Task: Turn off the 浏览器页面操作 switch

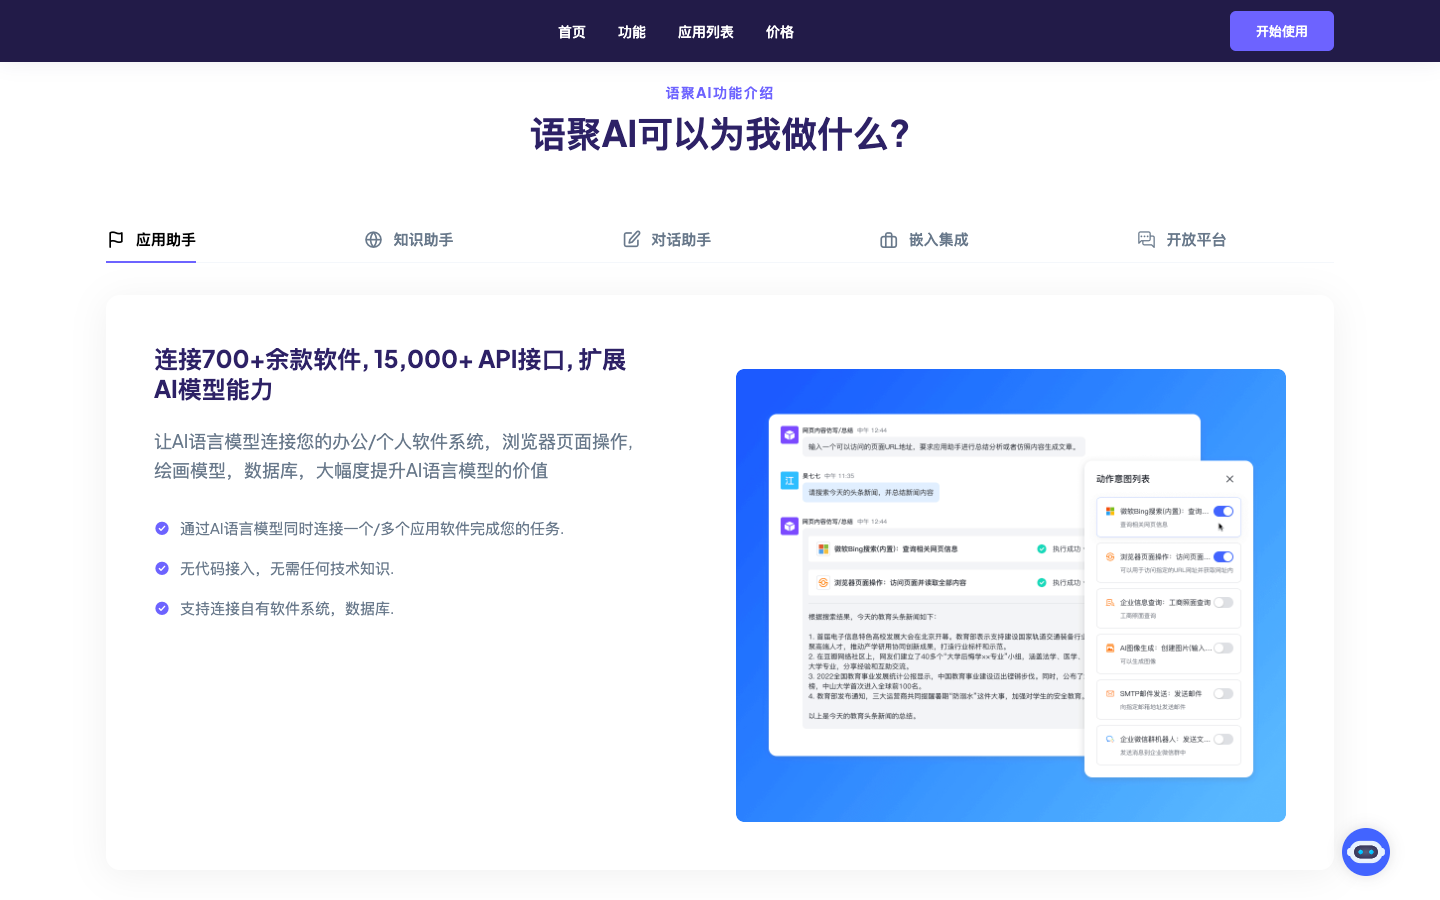Action: point(1223,556)
